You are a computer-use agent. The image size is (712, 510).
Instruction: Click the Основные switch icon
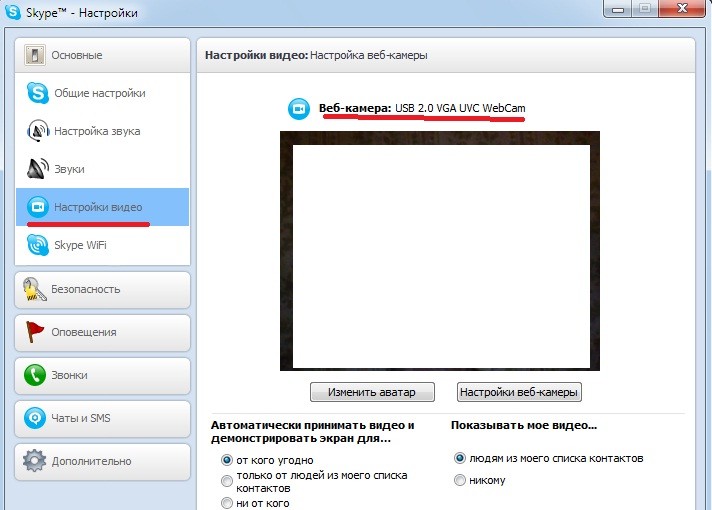[x=35, y=55]
